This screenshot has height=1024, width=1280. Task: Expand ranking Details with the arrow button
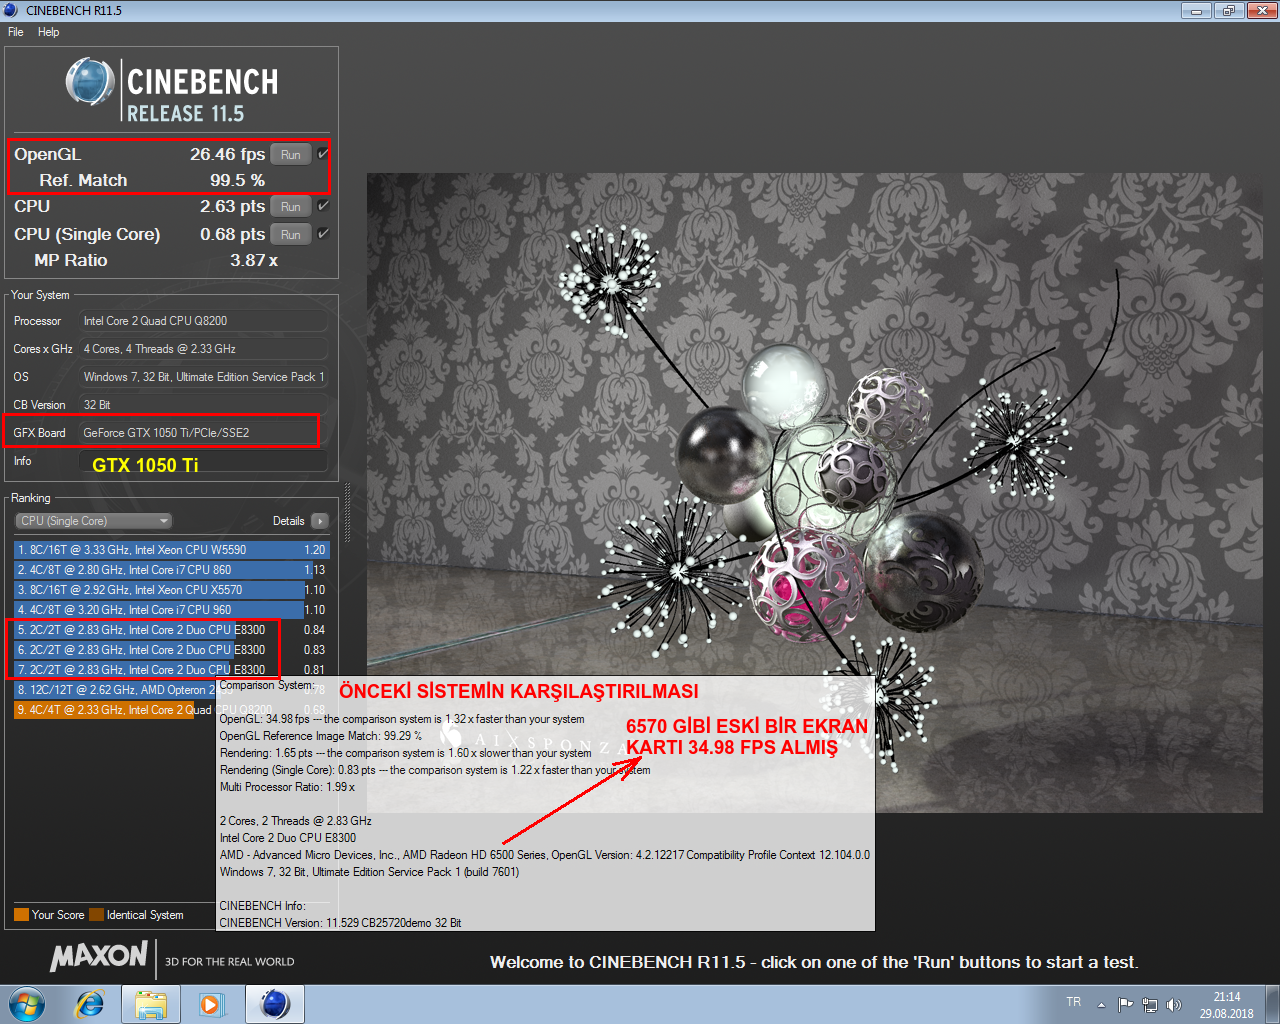(320, 521)
